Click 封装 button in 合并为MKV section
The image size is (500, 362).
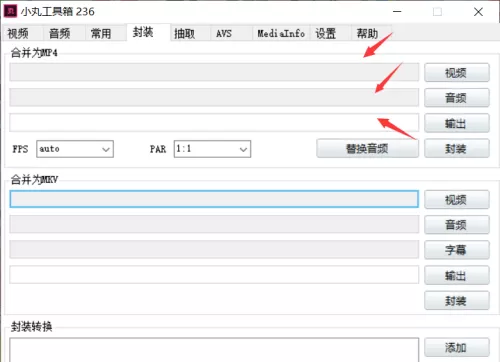coord(457,301)
